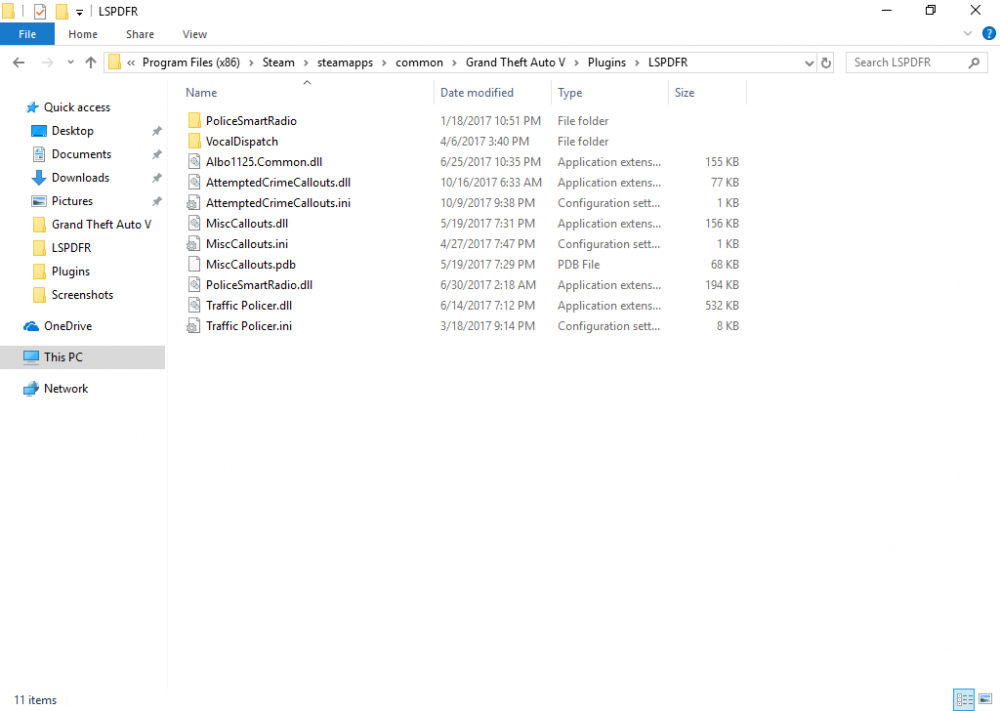1000x711 pixels.
Task: Select Documents in Quick access
Action: pos(81,154)
